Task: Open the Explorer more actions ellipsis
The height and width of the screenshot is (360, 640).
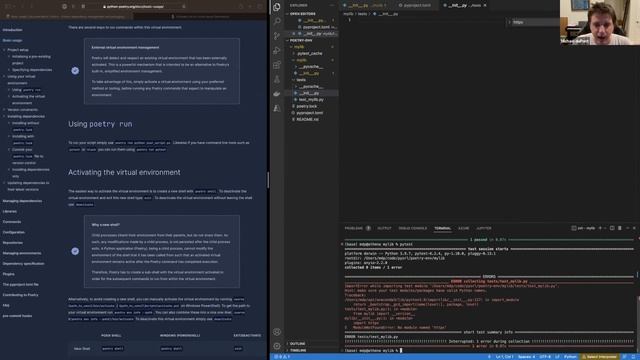Action: (x=332, y=5)
